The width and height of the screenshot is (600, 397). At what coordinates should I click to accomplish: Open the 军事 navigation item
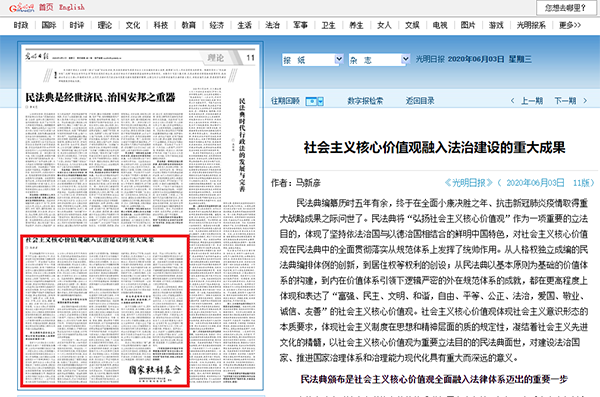(x=300, y=25)
